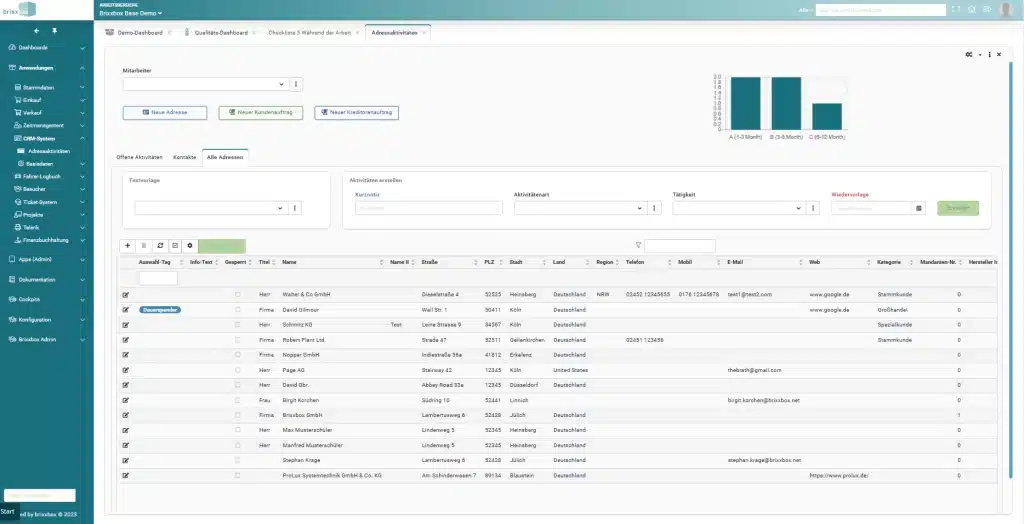
Task: Collapse the CRM-System sidebar section
Action: point(50,139)
